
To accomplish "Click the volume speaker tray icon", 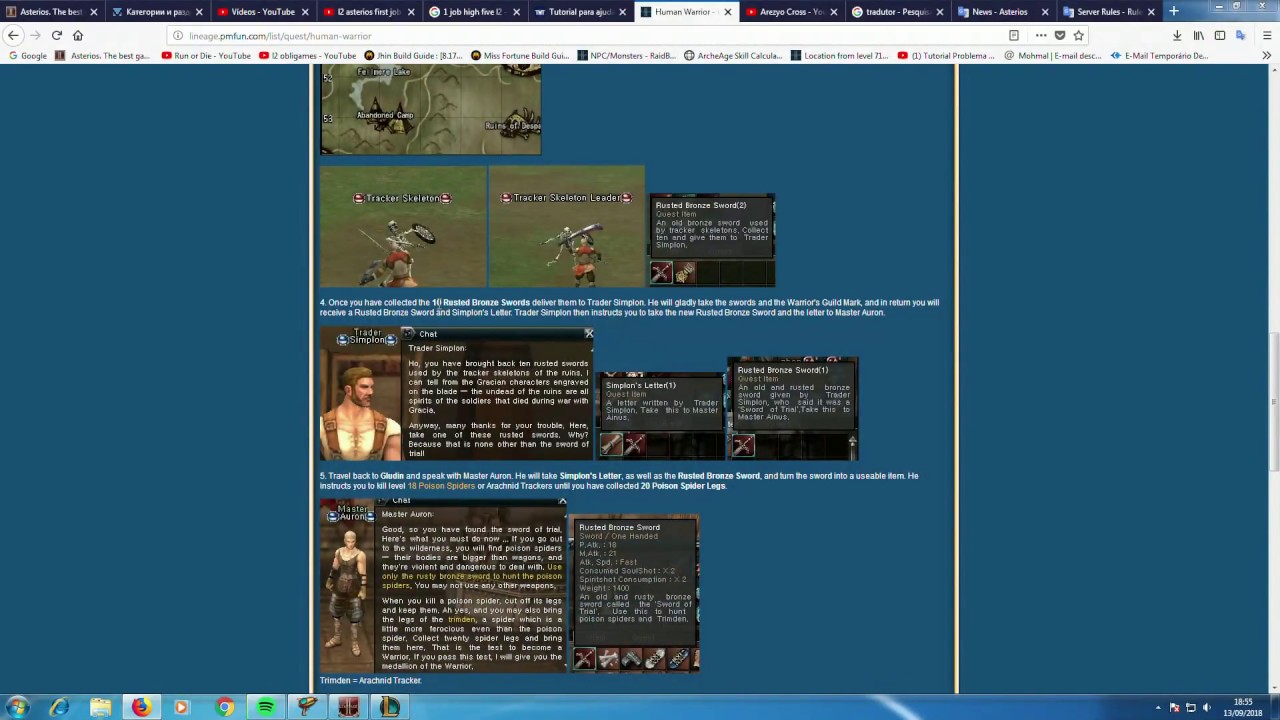I will [1207, 707].
